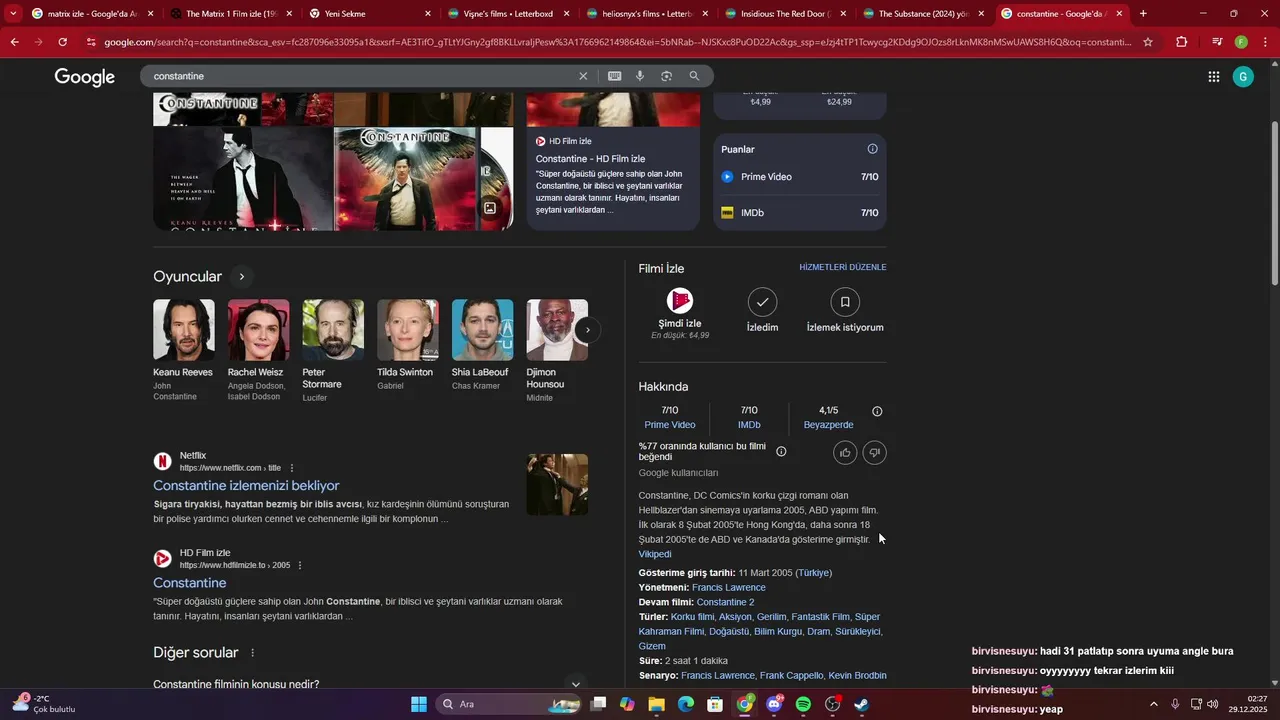This screenshot has height=720, width=1280.
Task: Open the Google logo homepage link
Action: (85, 77)
